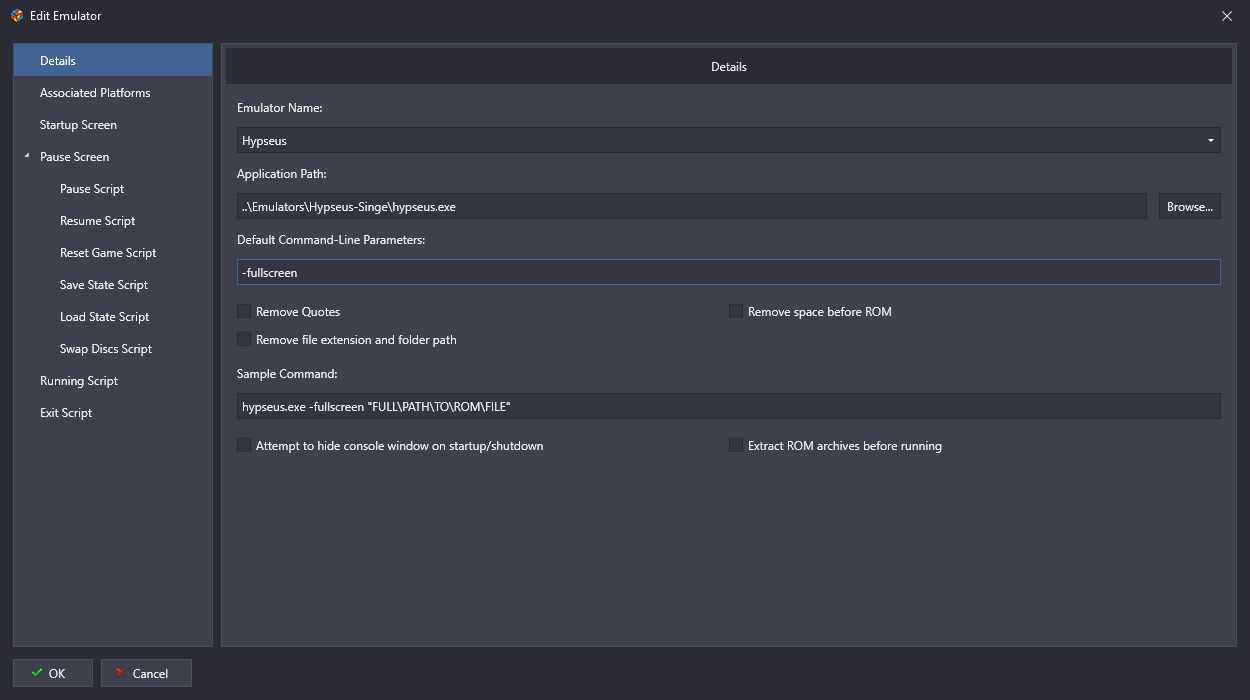The width and height of the screenshot is (1250, 700).
Task: Open Swap Discs Script settings
Action: click(106, 349)
